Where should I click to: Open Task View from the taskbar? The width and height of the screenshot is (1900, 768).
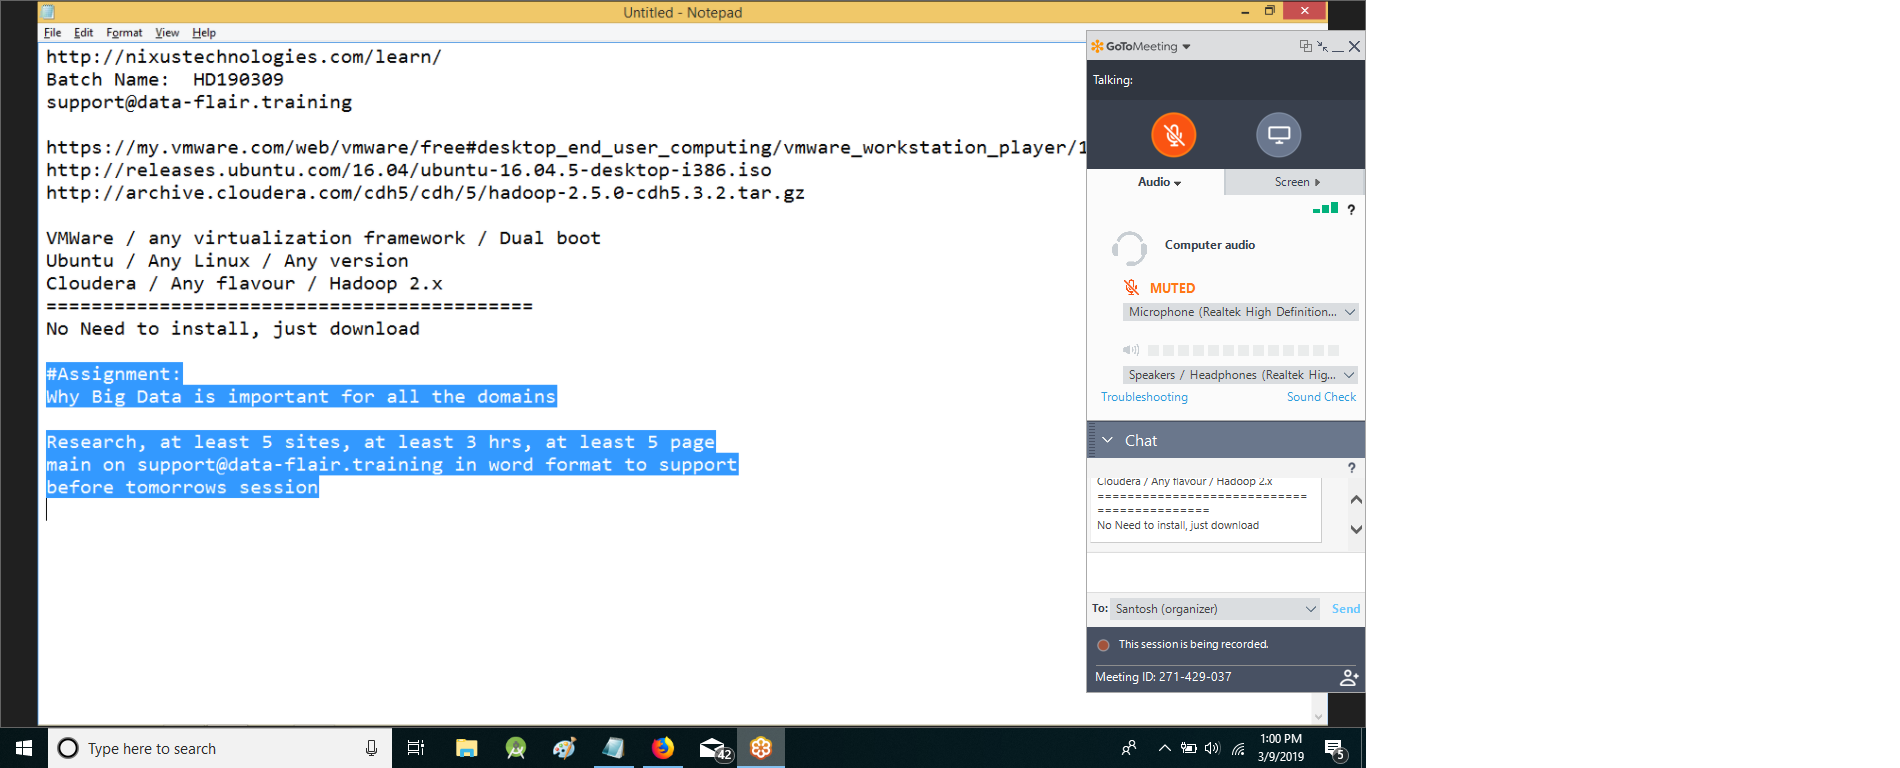(x=416, y=748)
